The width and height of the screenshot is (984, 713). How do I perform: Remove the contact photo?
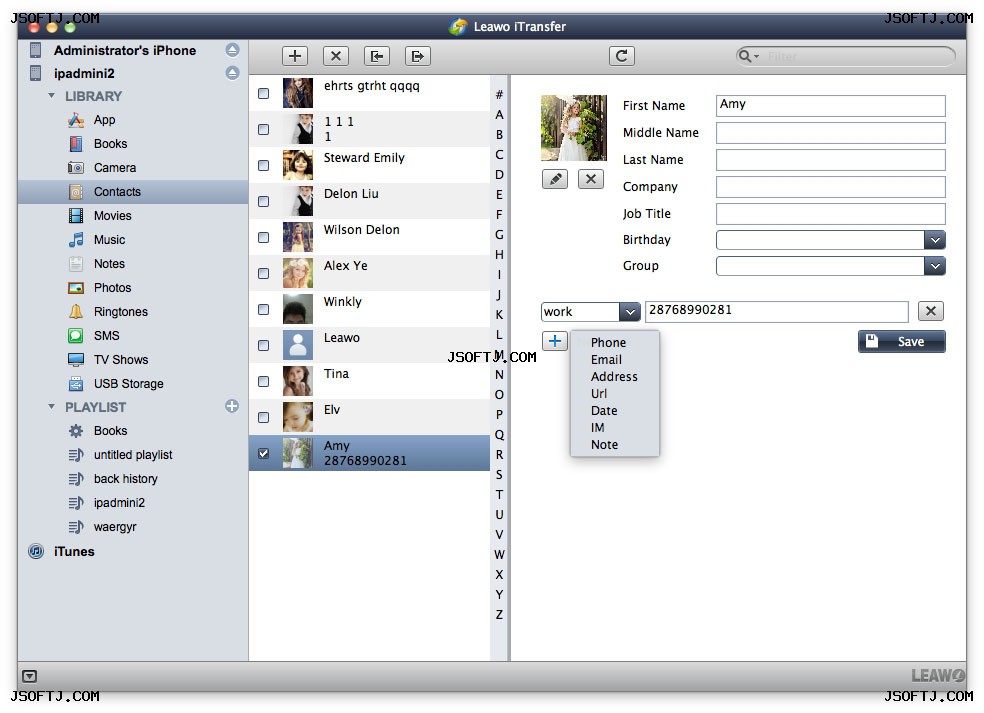coord(591,180)
